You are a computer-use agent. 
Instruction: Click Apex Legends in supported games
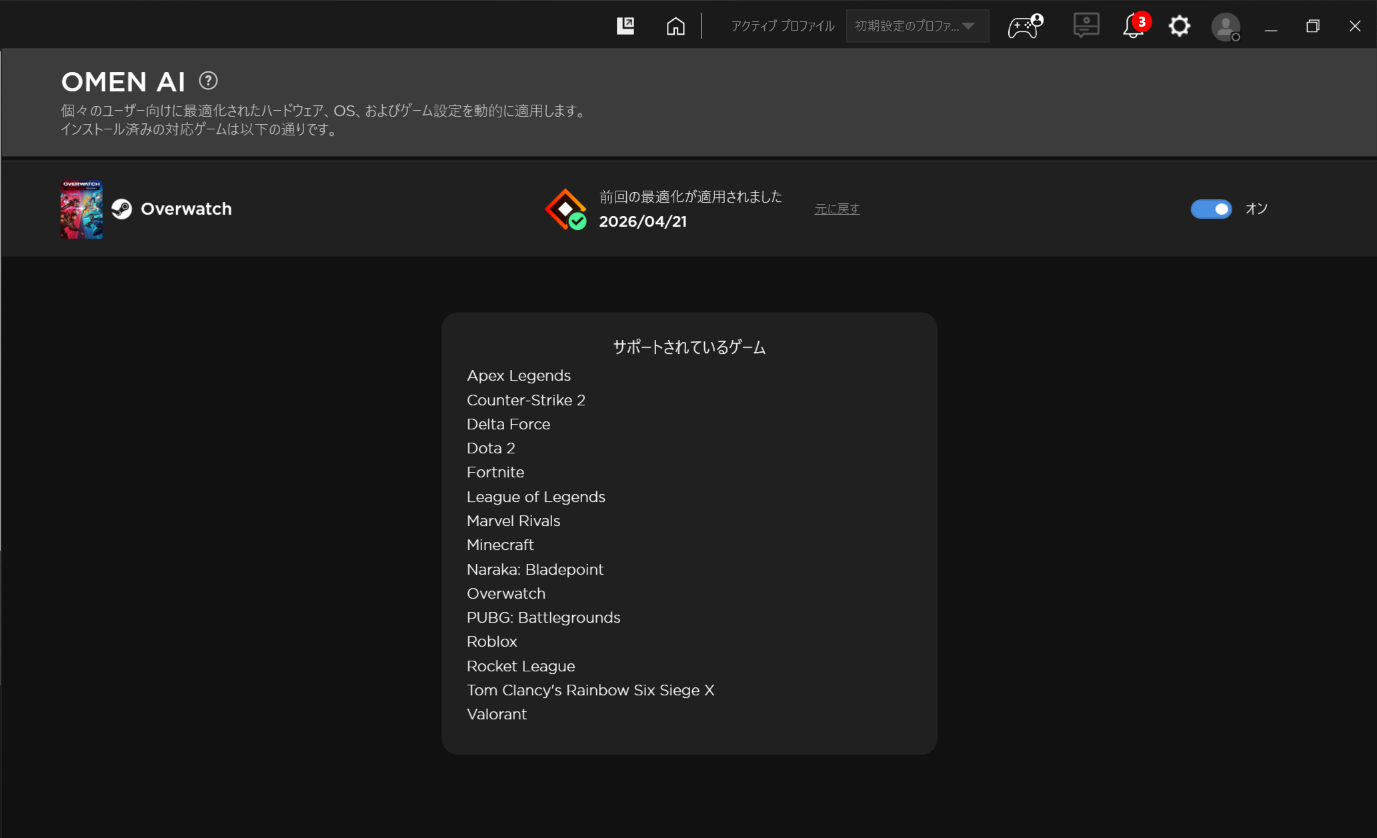[519, 376]
